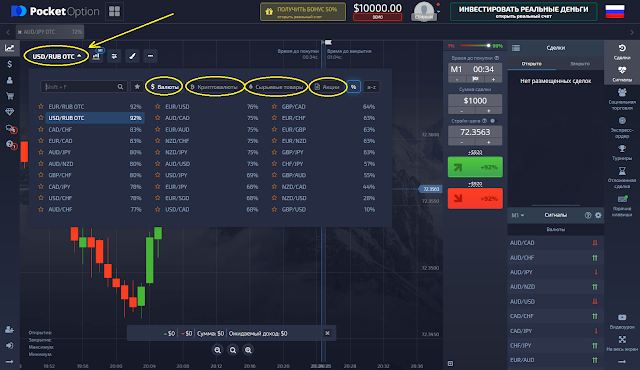Screen dimensions: 640x370
Task: Toggle favorite star for EUR/RUB OTC
Action: (41, 106)
